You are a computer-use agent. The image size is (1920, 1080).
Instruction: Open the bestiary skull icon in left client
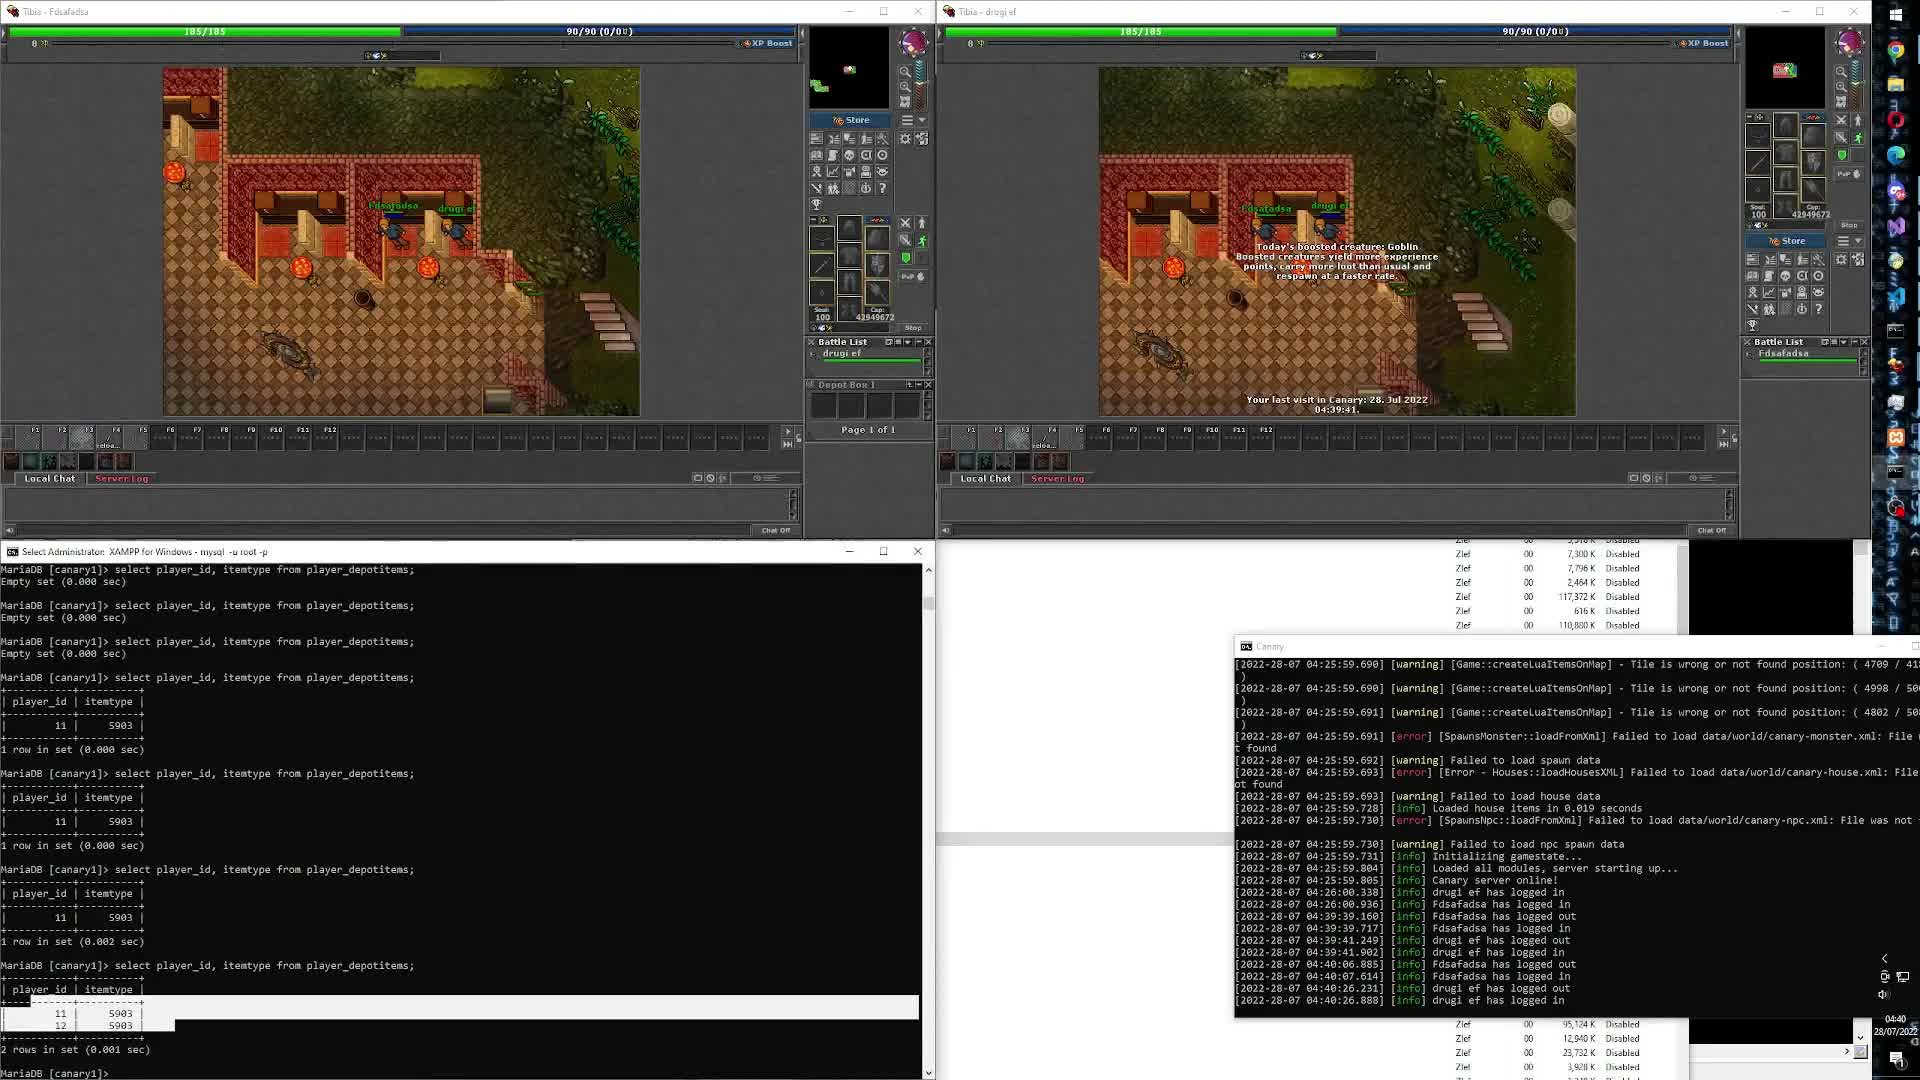(849, 155)
